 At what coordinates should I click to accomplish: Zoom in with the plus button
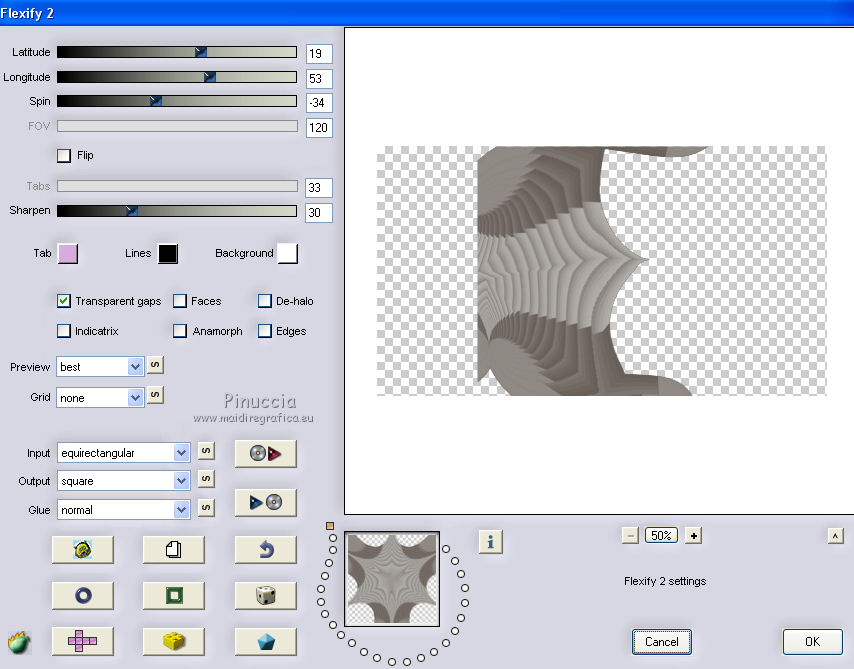click(693, 536)
